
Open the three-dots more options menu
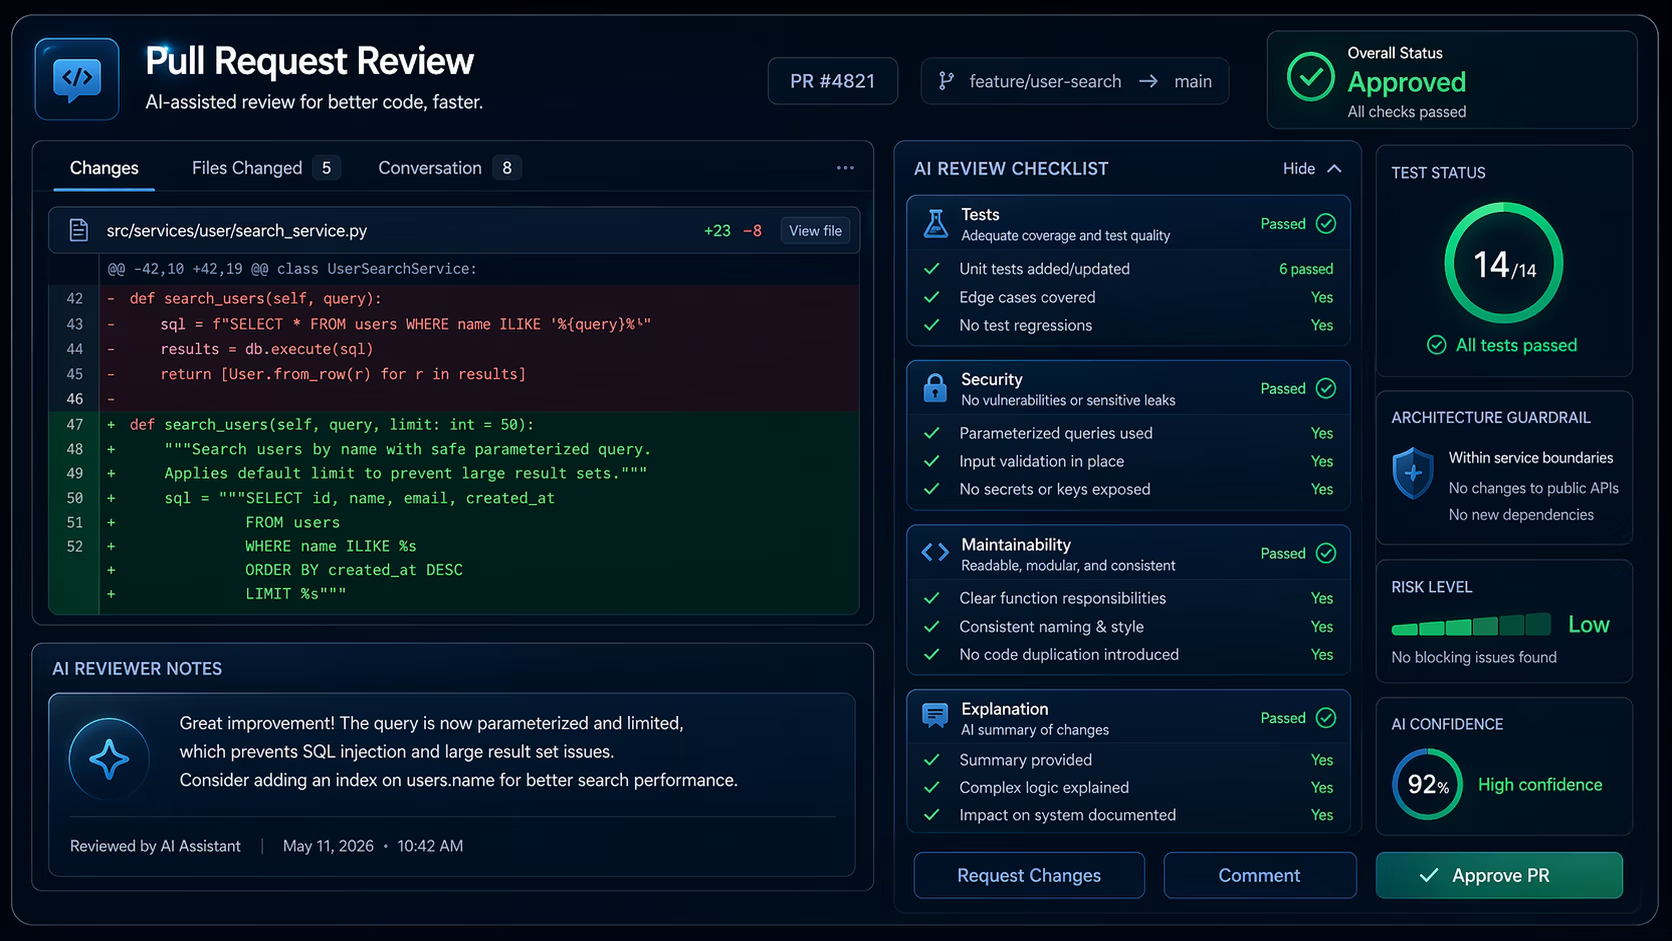pos(845,168)
